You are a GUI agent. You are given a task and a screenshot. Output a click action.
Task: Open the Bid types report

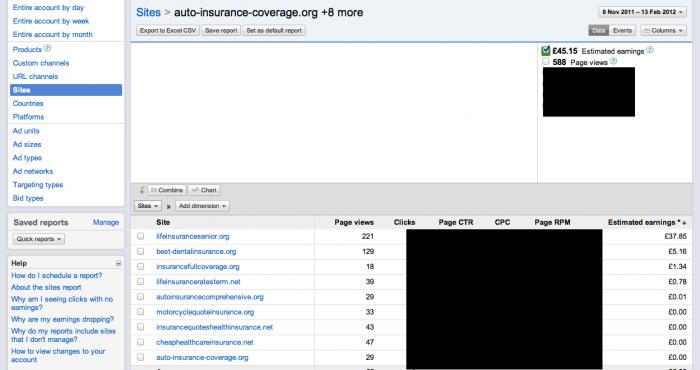coord(28,198)
